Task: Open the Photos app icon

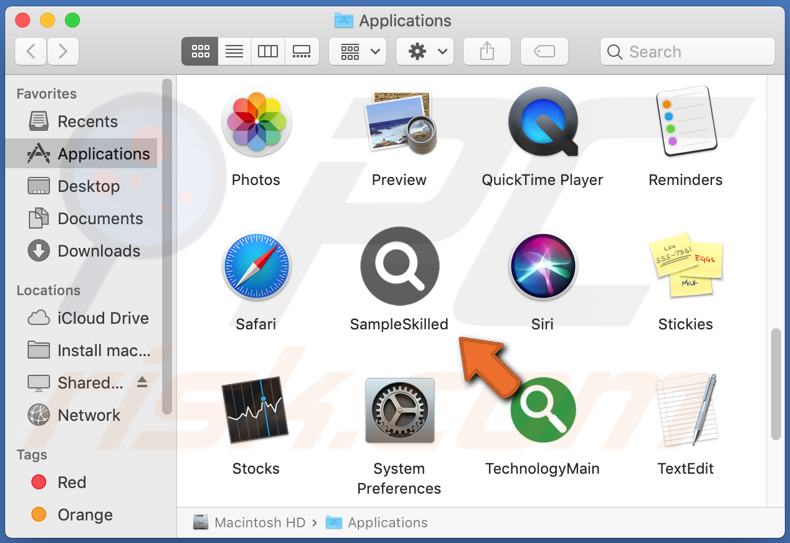Action: (x=256, y=122)
